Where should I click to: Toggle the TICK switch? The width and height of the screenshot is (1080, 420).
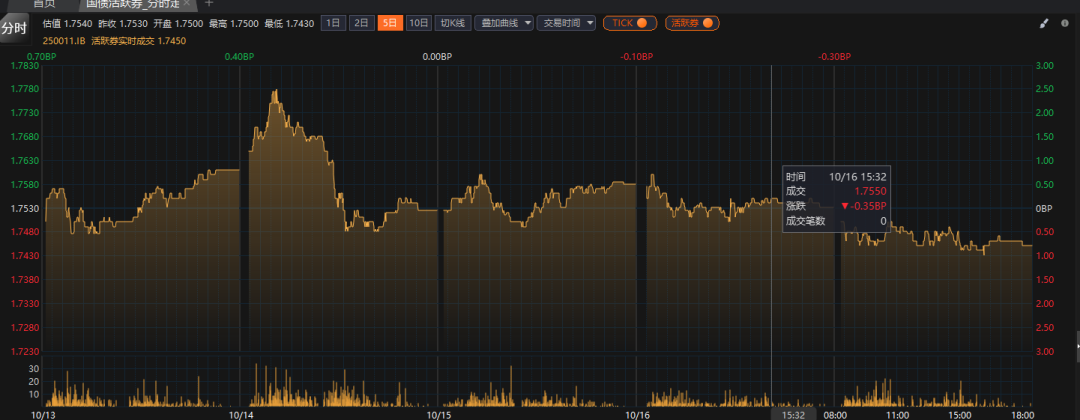point(630,22)
